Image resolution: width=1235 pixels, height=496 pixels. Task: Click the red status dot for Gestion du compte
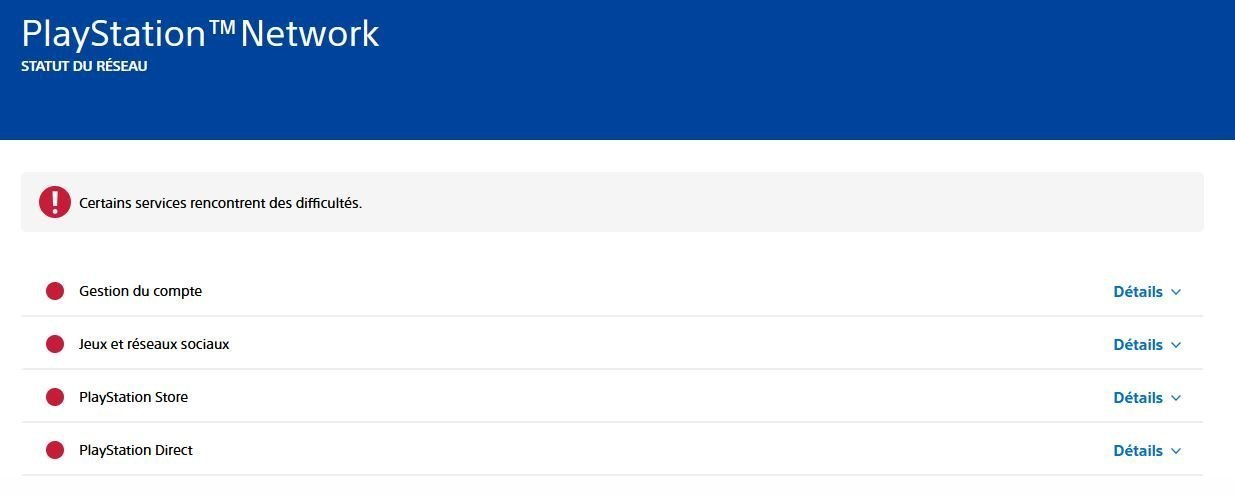(55, 291)
